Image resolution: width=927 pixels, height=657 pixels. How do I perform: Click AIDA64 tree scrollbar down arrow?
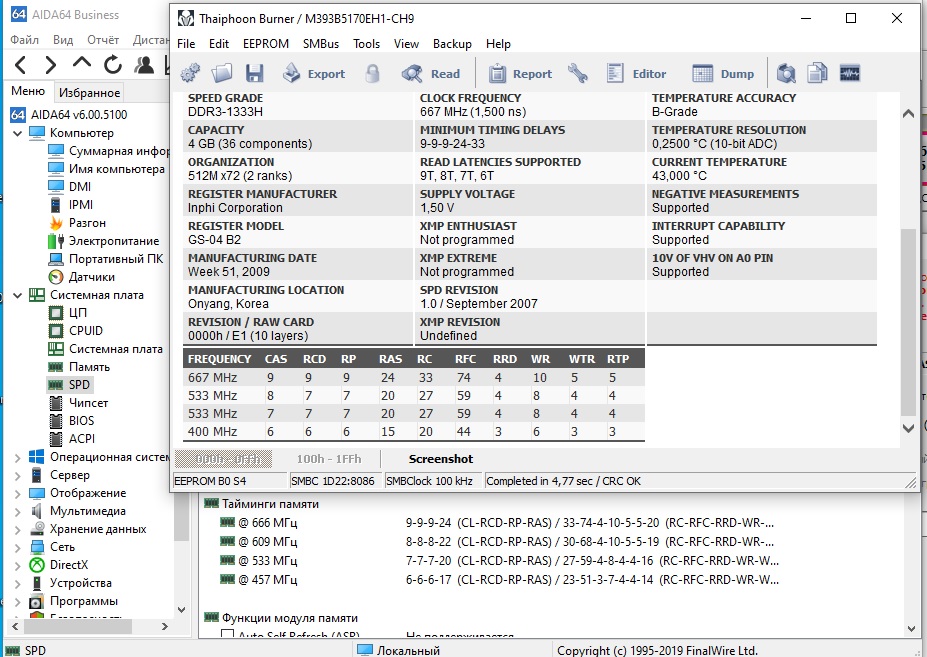[x=182, y=610]
